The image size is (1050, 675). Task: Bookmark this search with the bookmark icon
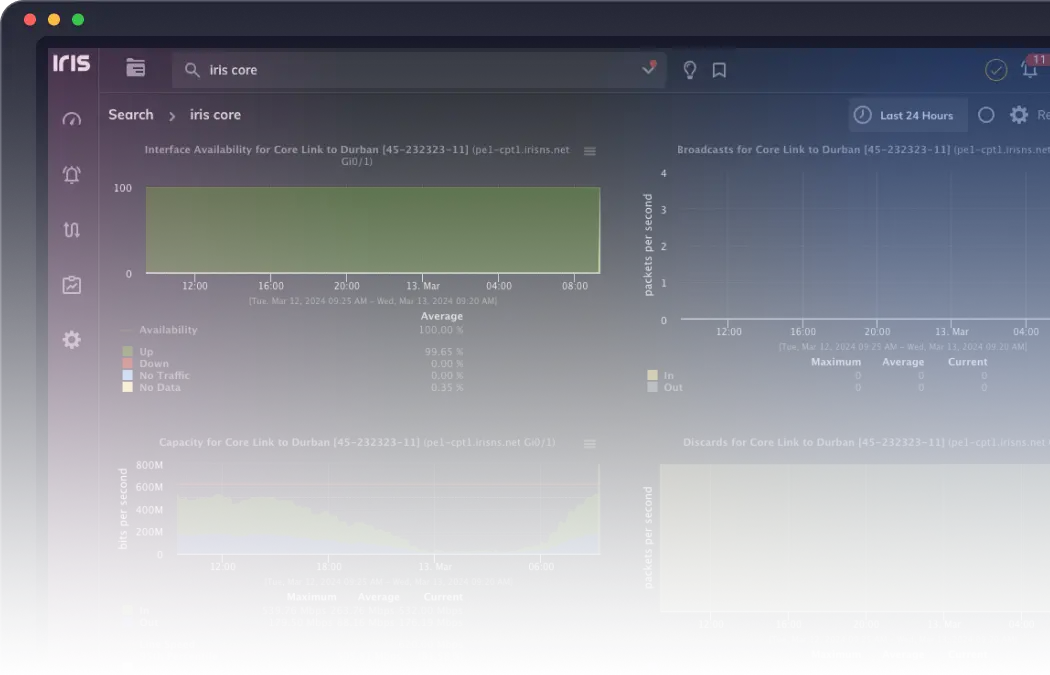[x=719, y=70]
